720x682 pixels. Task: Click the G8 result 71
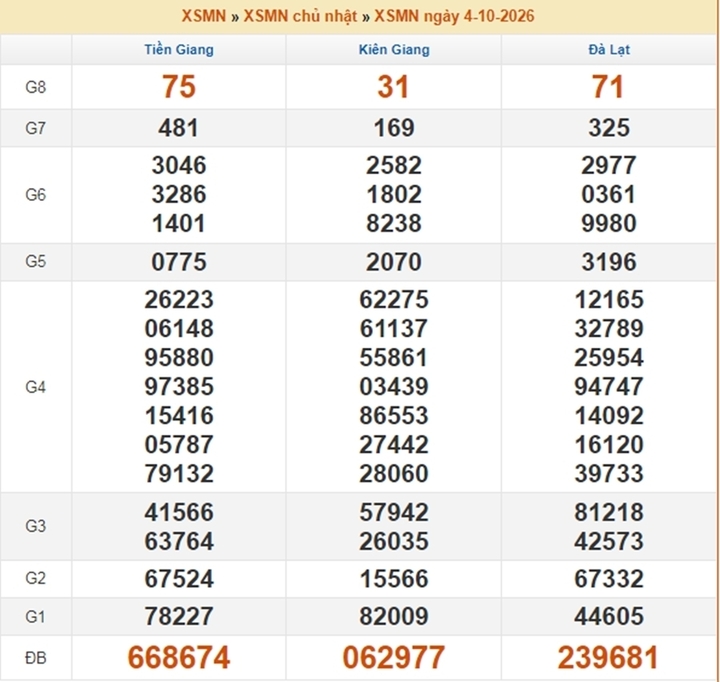click(608, 87)
